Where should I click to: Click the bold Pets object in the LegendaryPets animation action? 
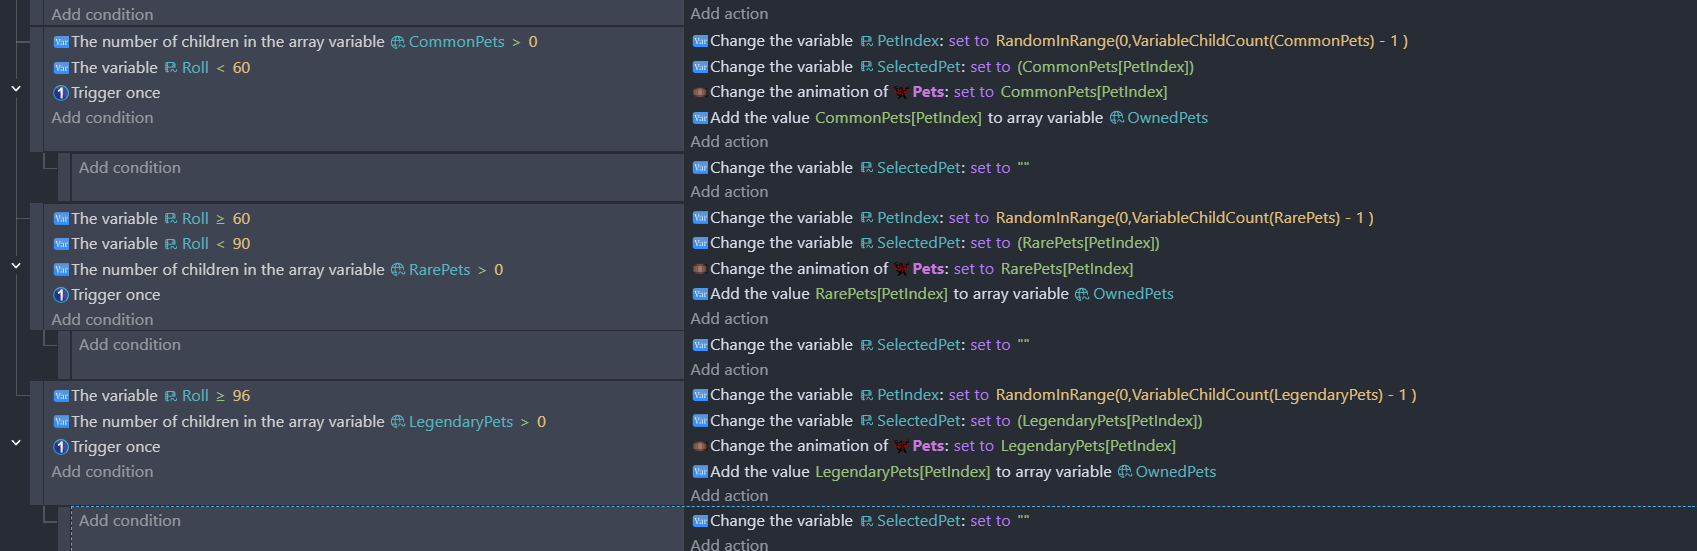pos(928,446)
